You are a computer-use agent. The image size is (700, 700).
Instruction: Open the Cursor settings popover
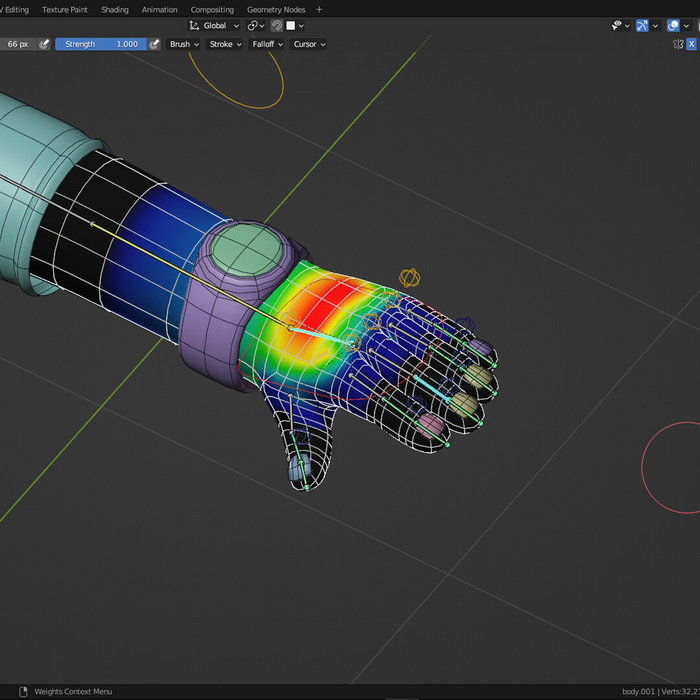tap(308, 44)
